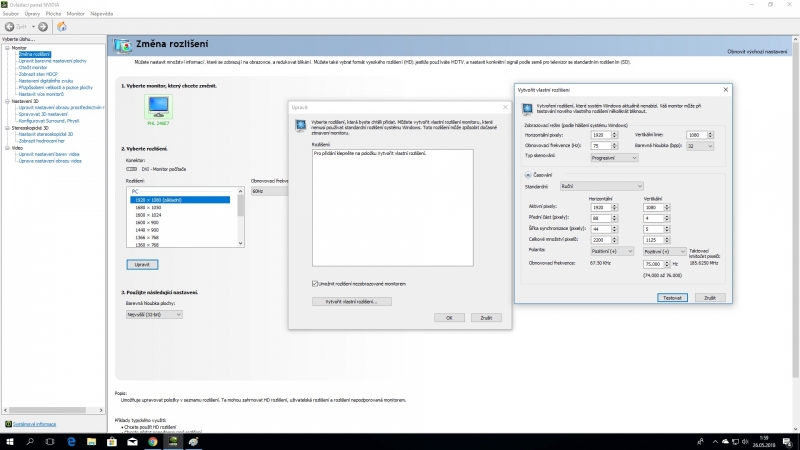Open Zobrazit hodnocení her page
Image resolution: width=800 pixels, height=450 pixels.
[x=42, y=141]
